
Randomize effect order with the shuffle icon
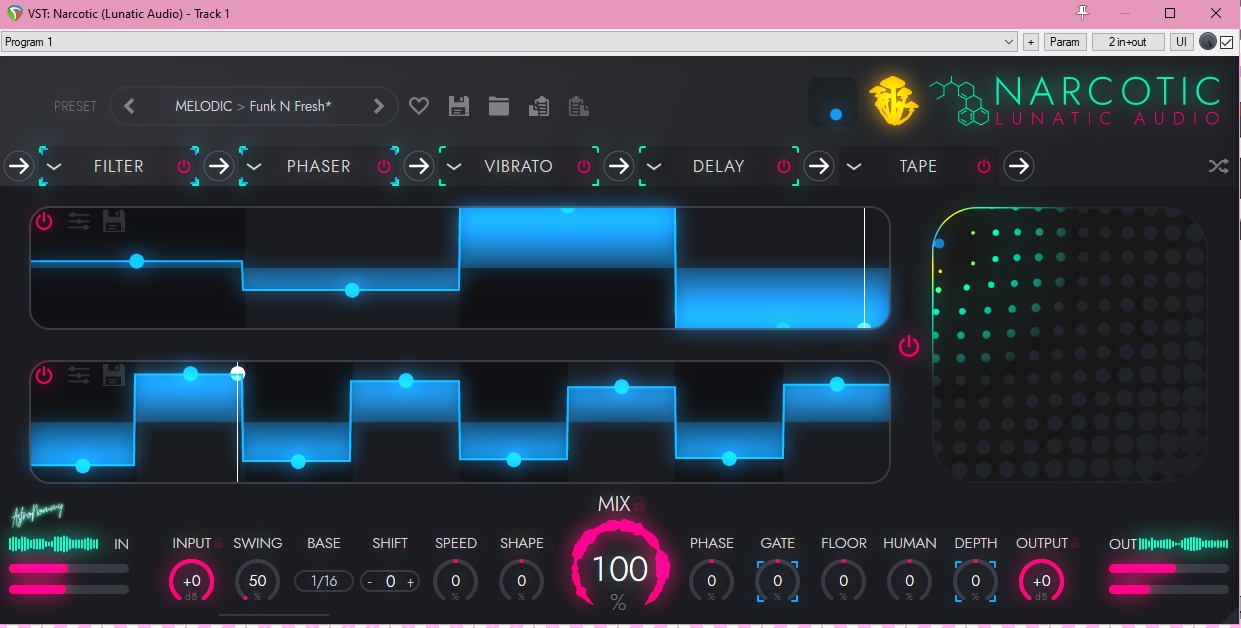pos(1218,166)
